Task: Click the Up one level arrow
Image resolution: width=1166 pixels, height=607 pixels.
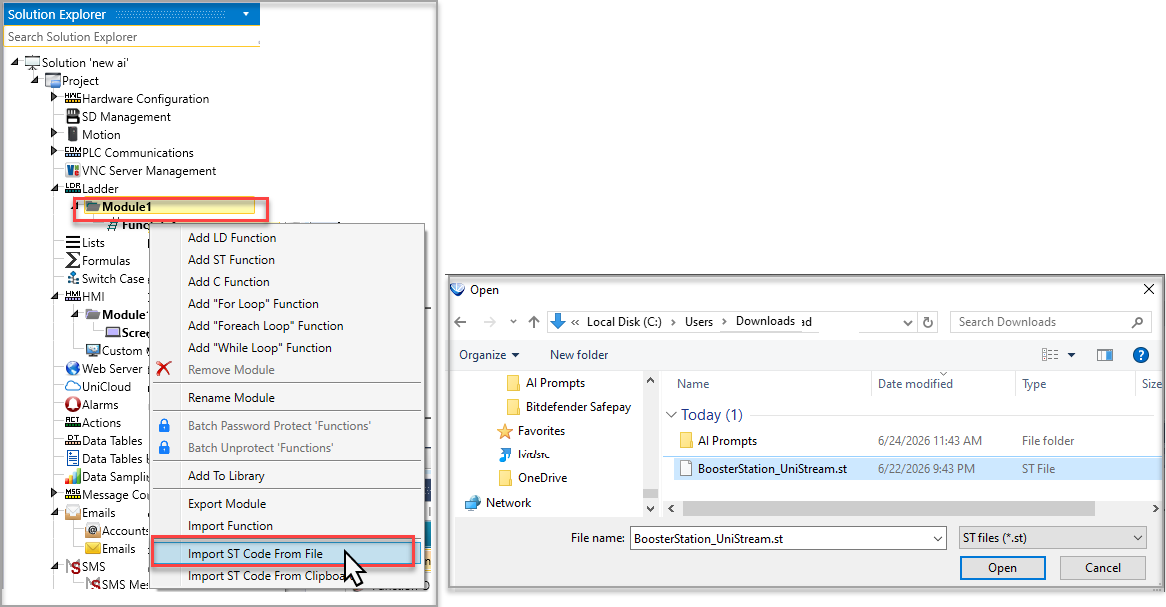Action: (x=534, y=322)
